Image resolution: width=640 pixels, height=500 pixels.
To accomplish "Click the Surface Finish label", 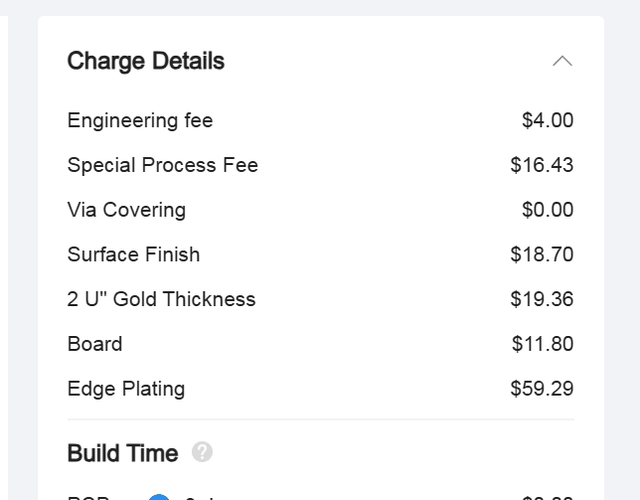I will click(133, 254).
